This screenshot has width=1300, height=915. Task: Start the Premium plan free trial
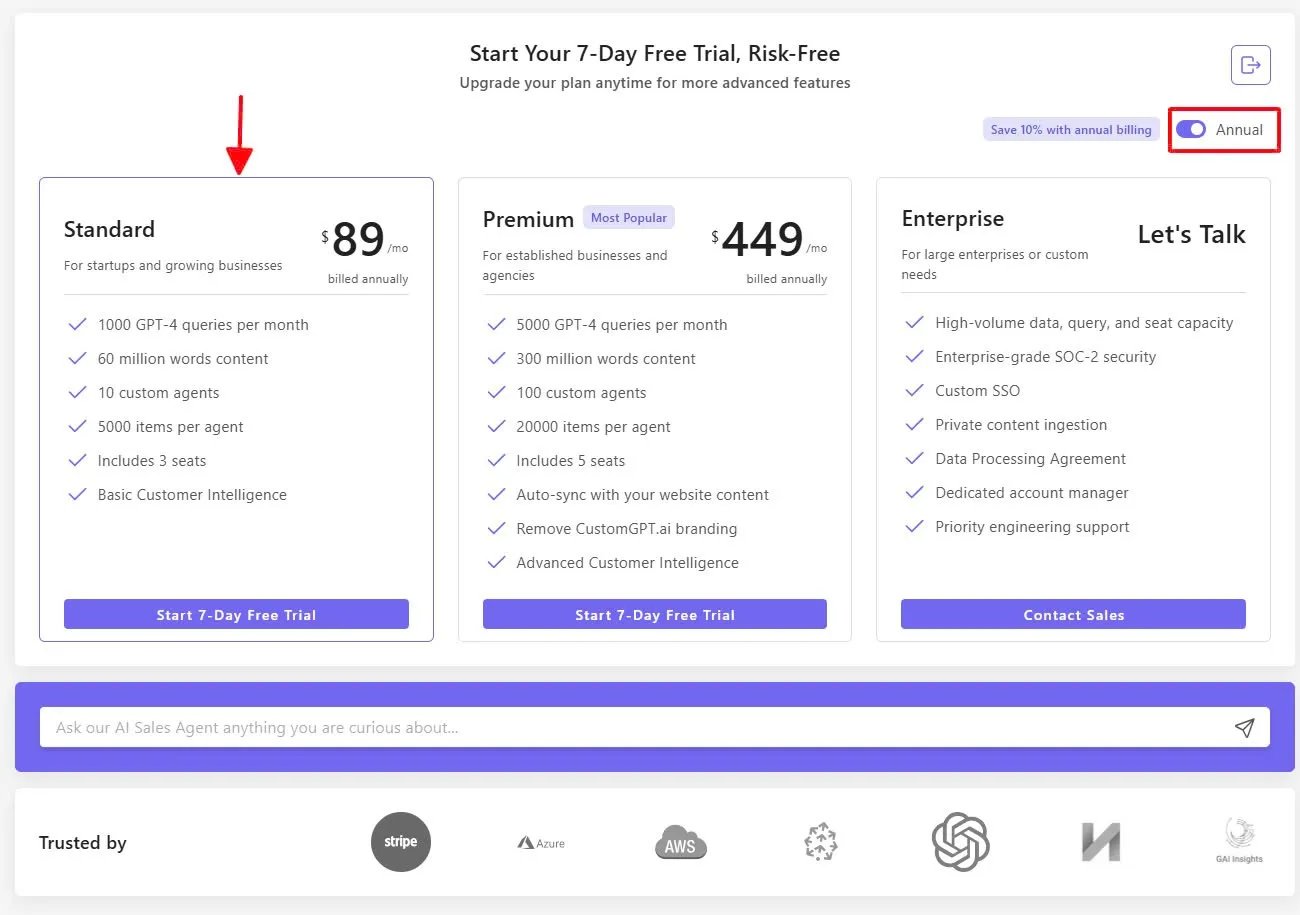coord(655,615)
